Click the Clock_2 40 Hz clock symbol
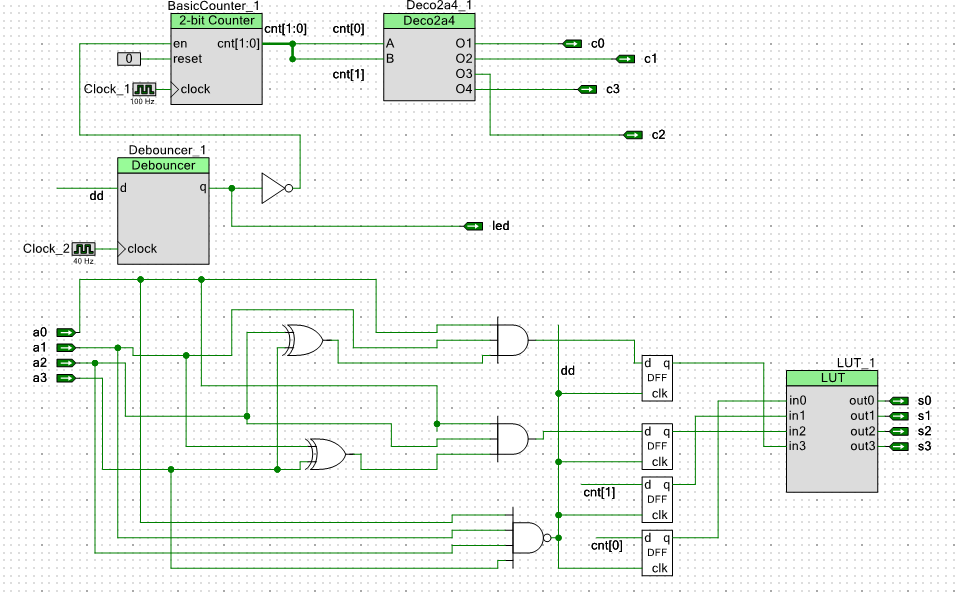The width and height of the screenshot is (956, 592). [x=84, y=248]
